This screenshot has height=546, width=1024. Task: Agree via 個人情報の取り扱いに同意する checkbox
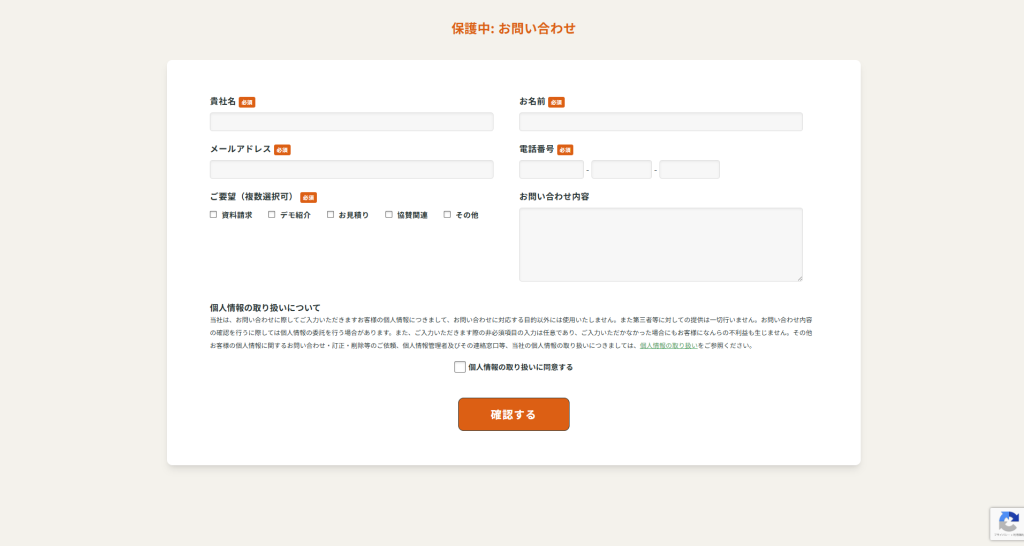(460, 367)
